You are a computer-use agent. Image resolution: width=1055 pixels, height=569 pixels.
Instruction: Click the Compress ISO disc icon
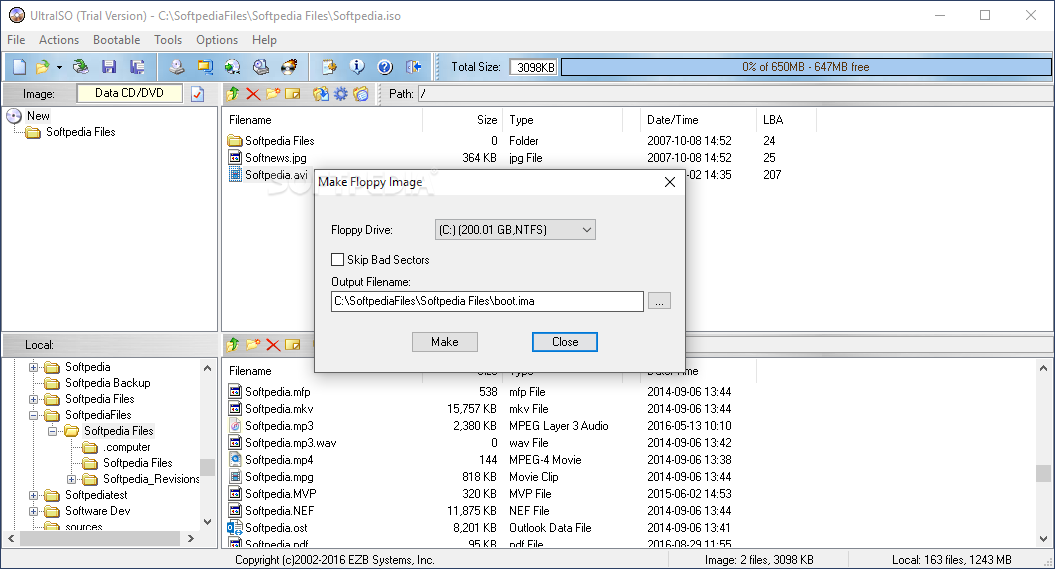(233, 67)
